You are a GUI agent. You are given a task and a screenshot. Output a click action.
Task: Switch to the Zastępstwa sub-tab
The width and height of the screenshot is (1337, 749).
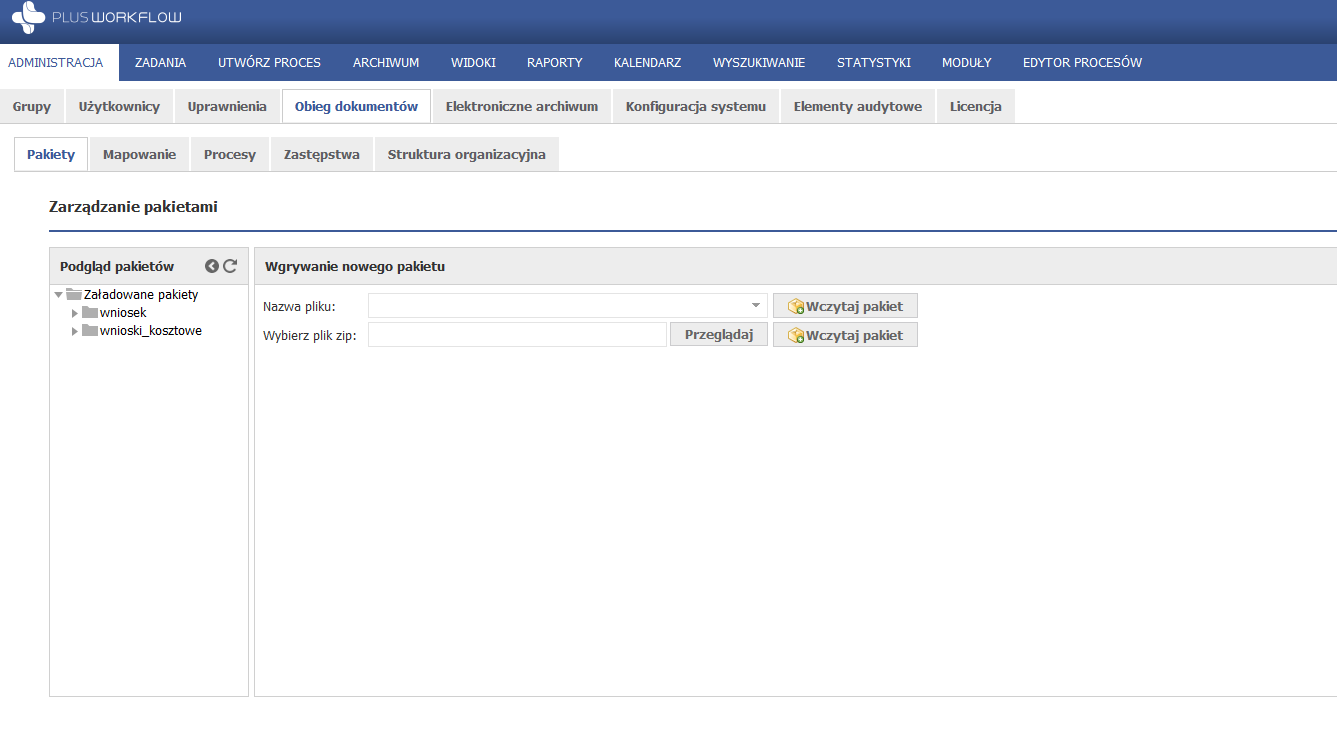click(x=322, y=155)
